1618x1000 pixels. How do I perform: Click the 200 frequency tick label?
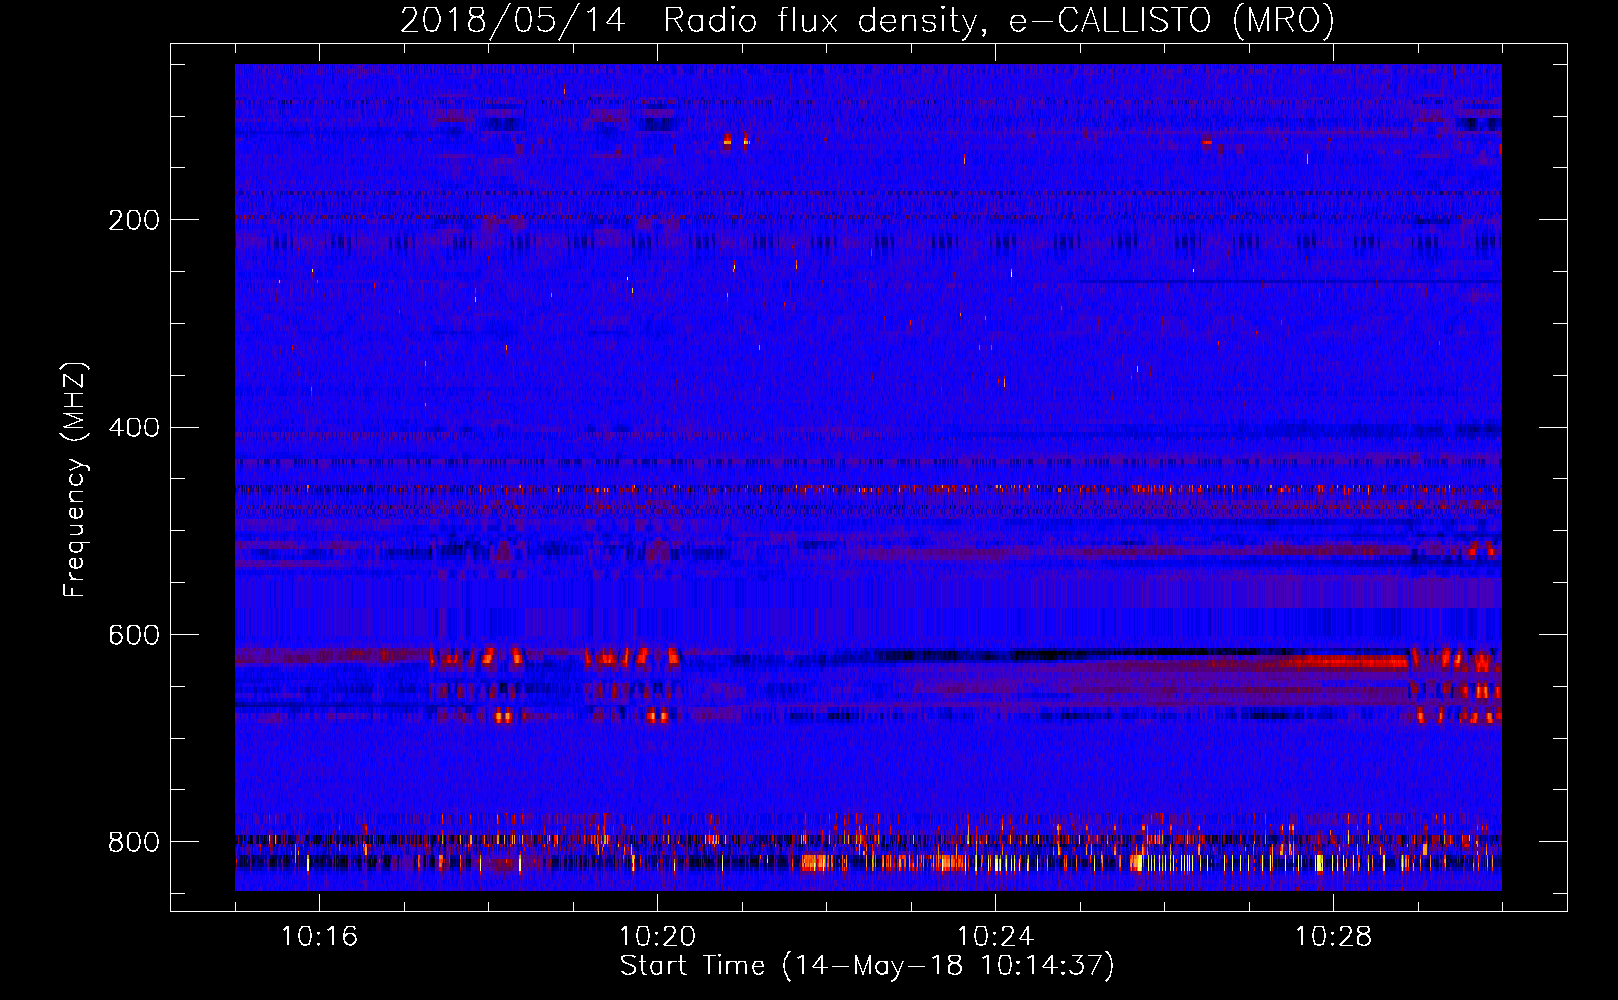pos(134,220)
